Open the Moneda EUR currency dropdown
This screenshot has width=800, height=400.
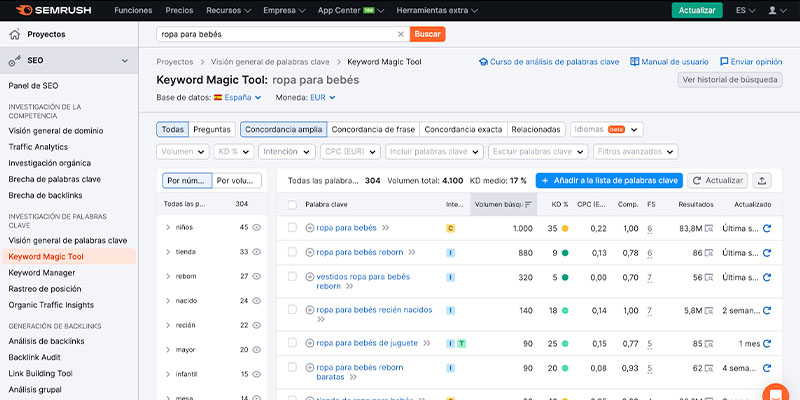tap(322, 97)
